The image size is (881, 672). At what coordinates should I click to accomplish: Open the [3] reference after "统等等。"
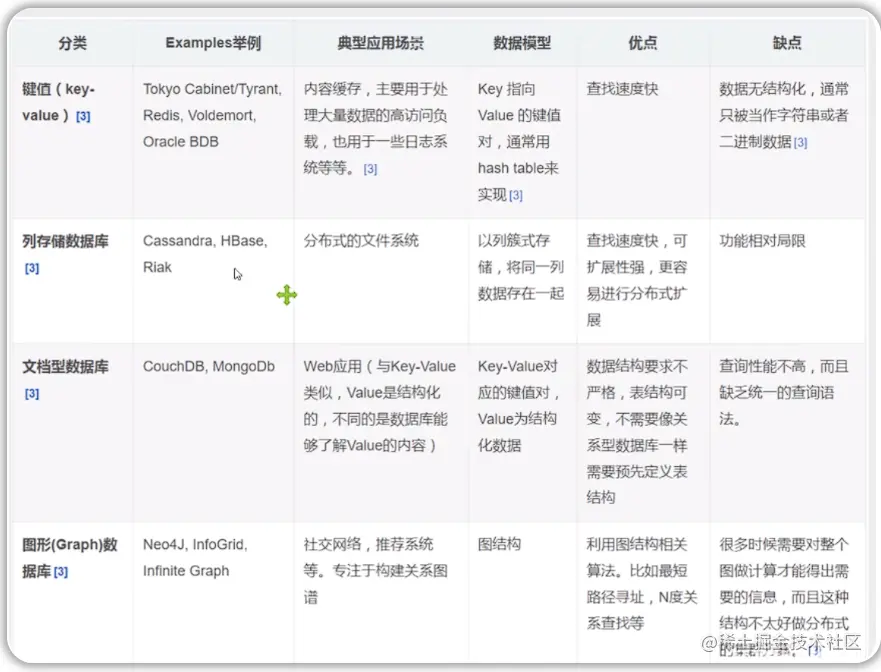(x=370, y=169)
